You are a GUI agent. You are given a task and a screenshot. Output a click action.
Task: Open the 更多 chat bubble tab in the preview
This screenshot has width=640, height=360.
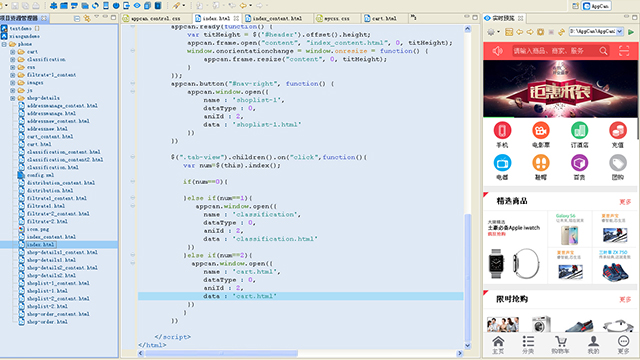click(623, 345)
